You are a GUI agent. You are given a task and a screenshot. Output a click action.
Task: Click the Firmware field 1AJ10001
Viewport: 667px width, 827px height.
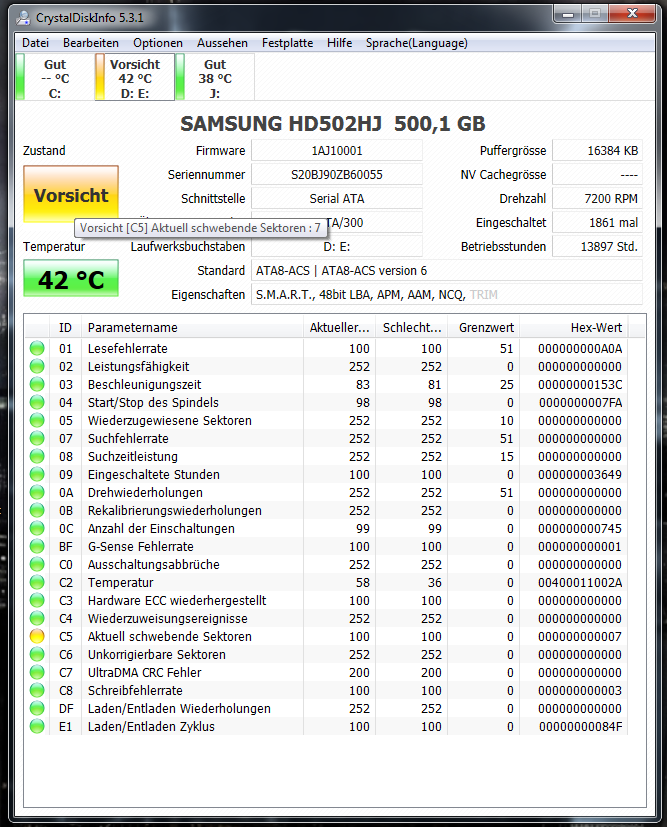[x=337, y=151]
